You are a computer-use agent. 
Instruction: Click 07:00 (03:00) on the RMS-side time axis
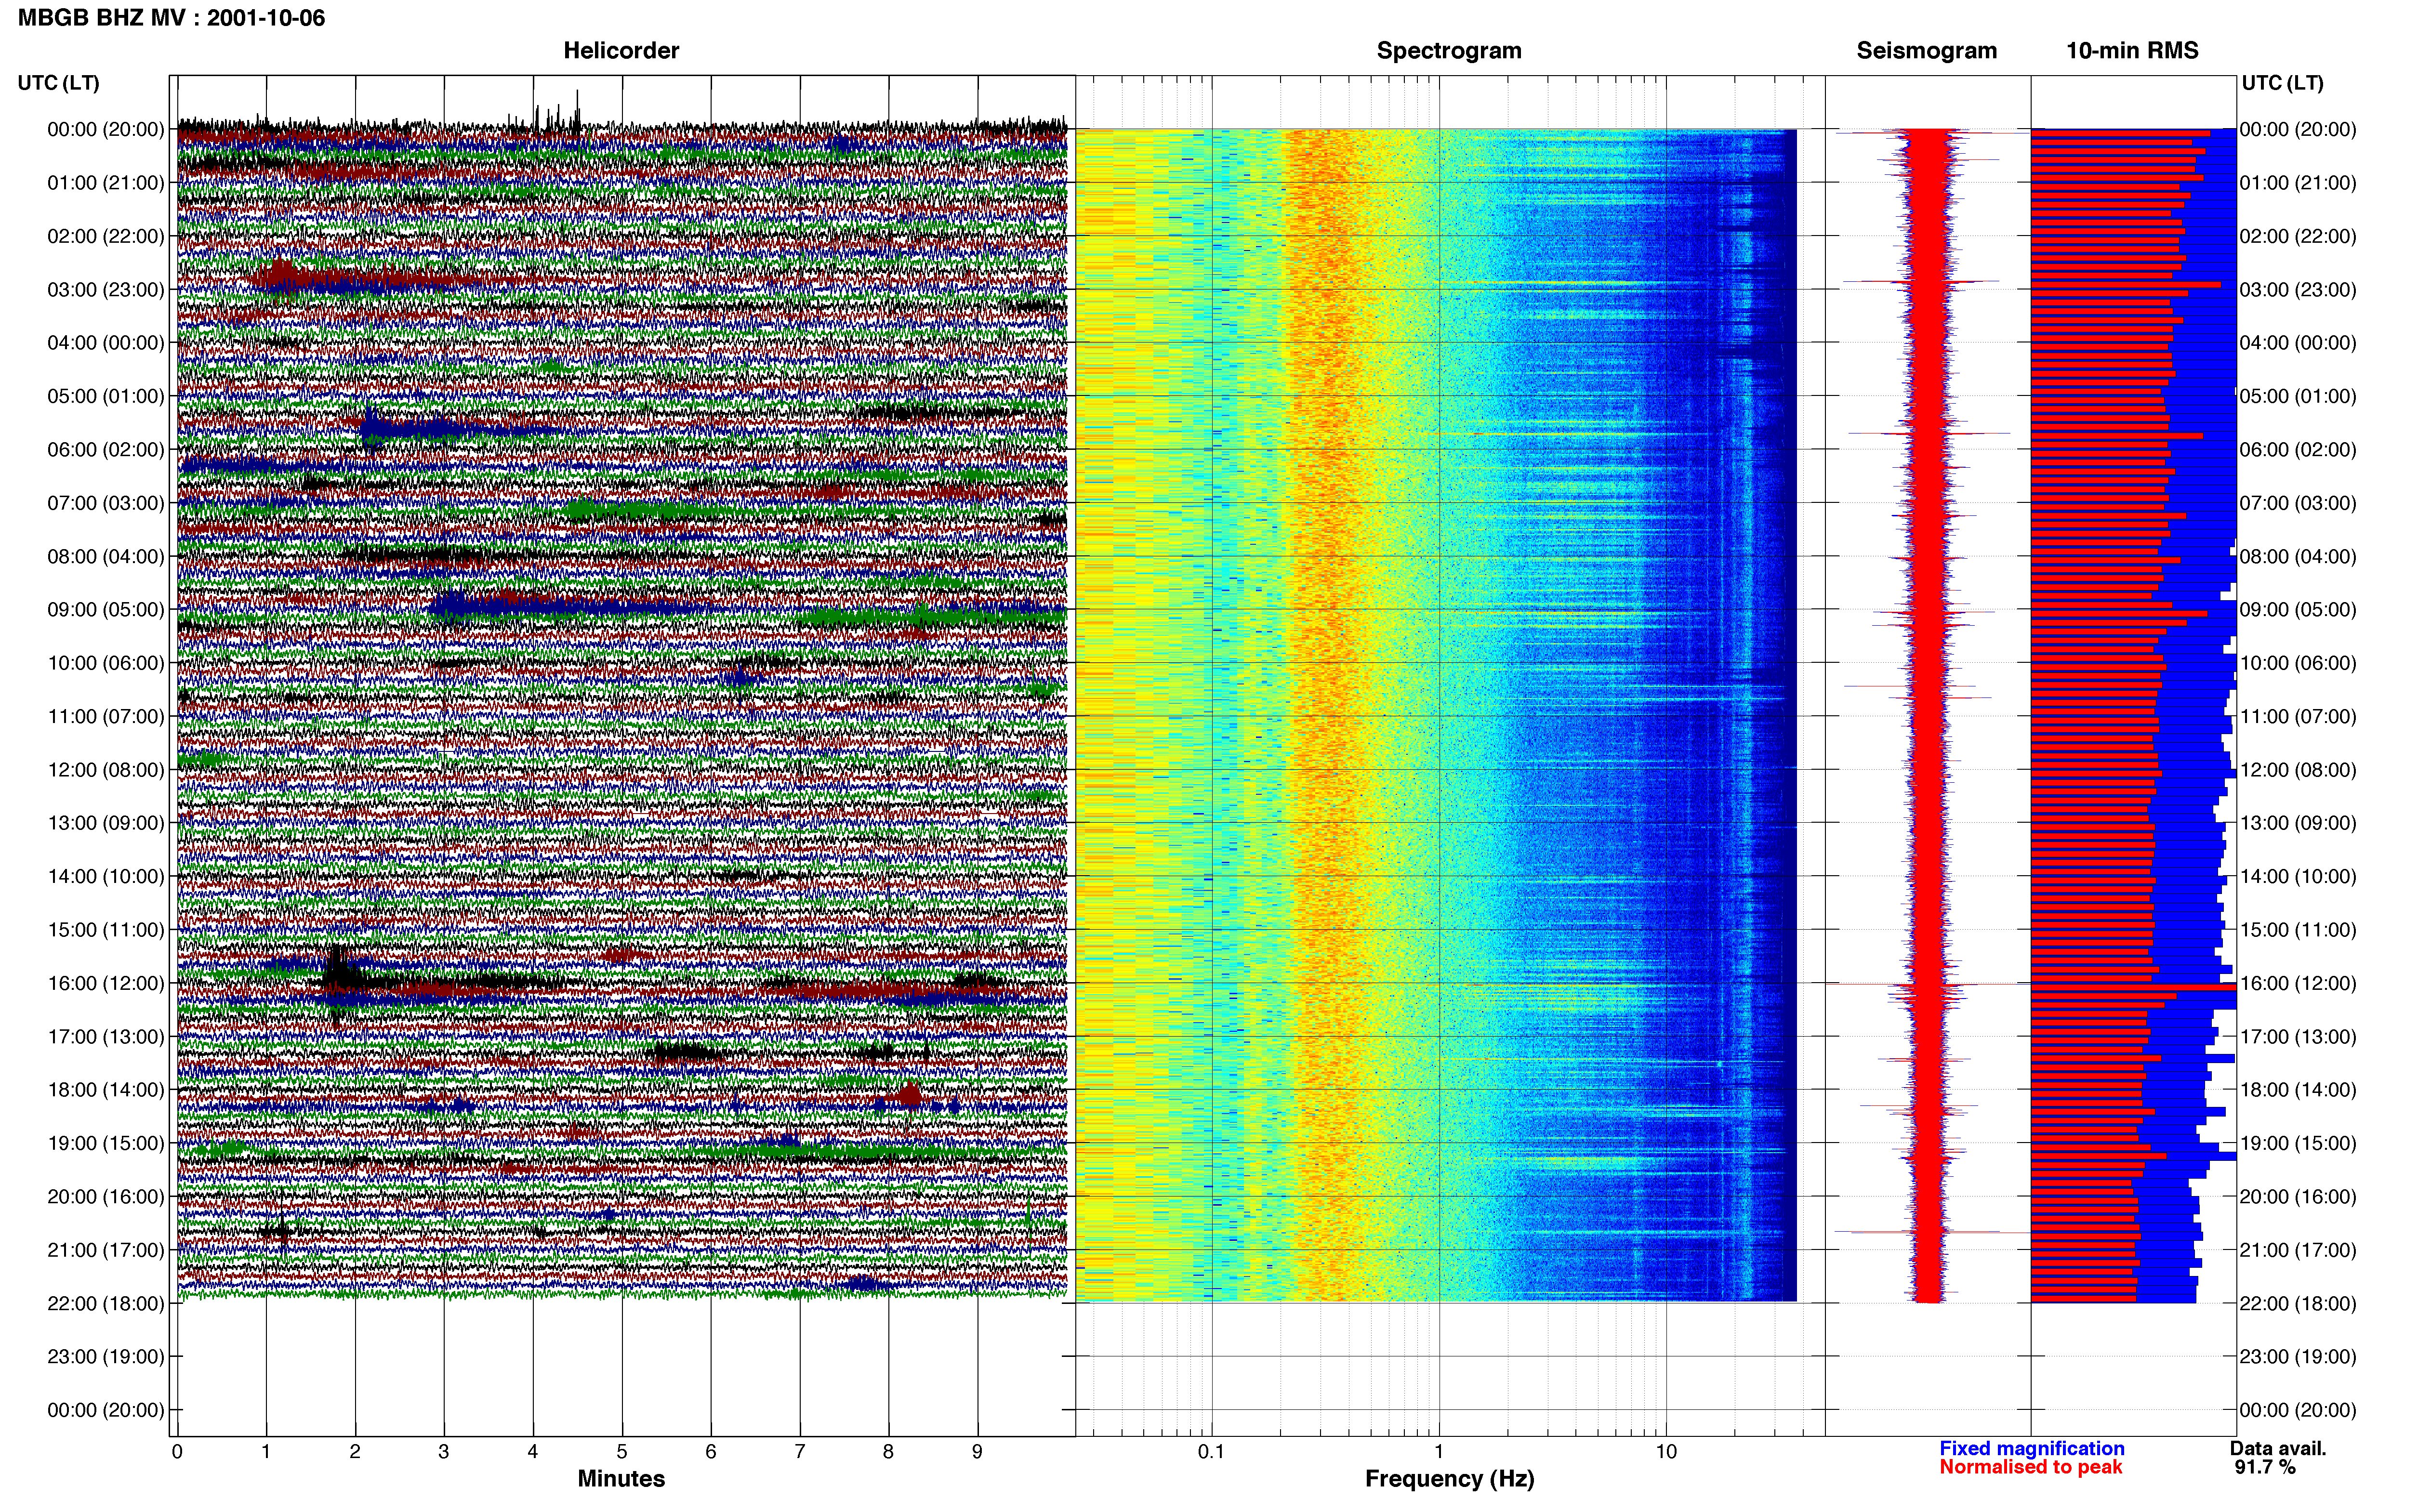click(x=2298, y=503)
